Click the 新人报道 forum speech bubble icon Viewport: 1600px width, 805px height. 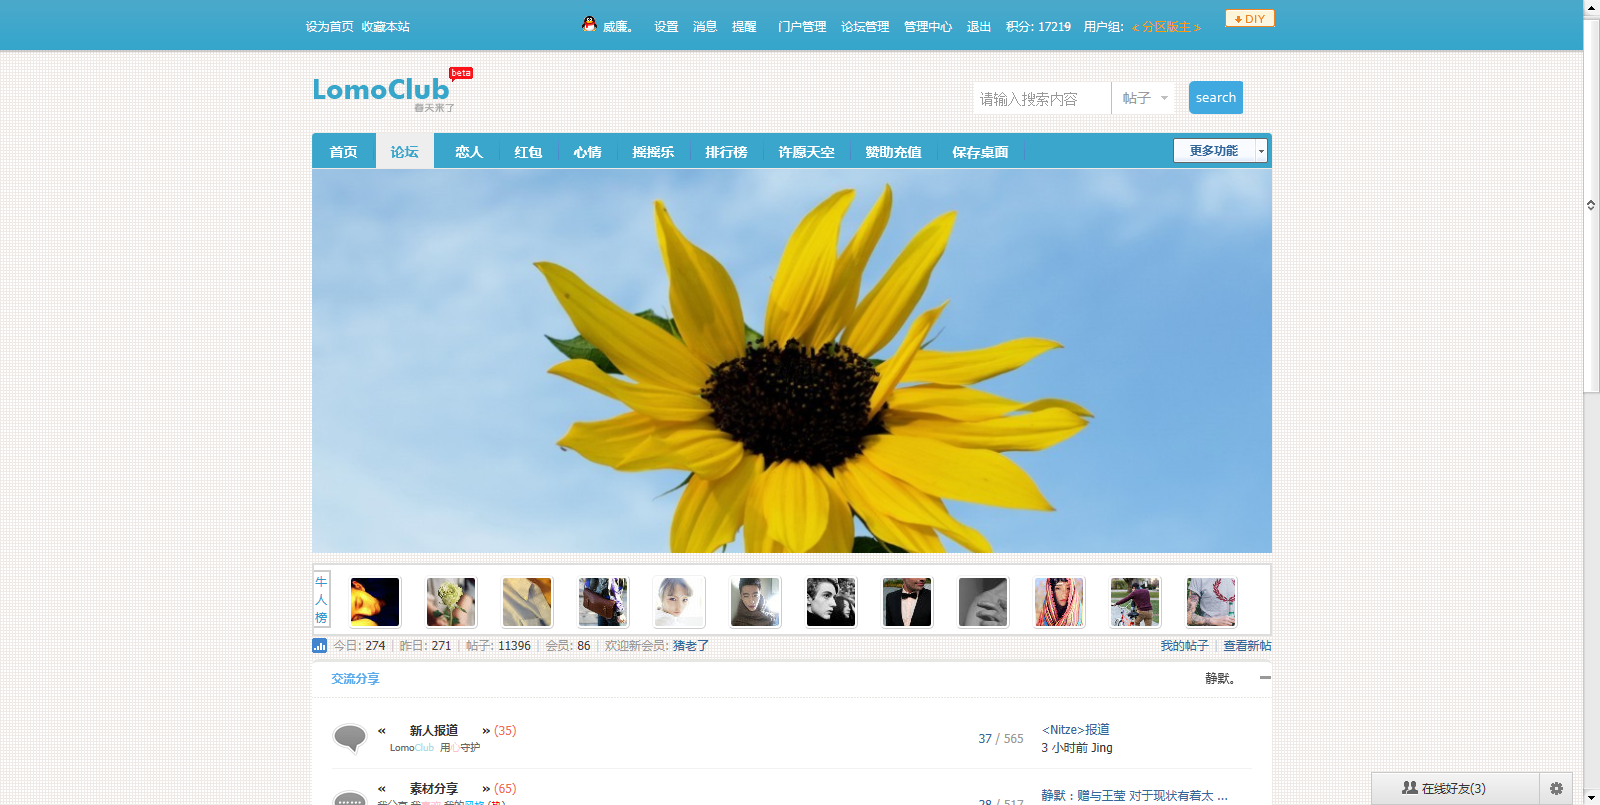pyautogui.click(x=349, y=738)
